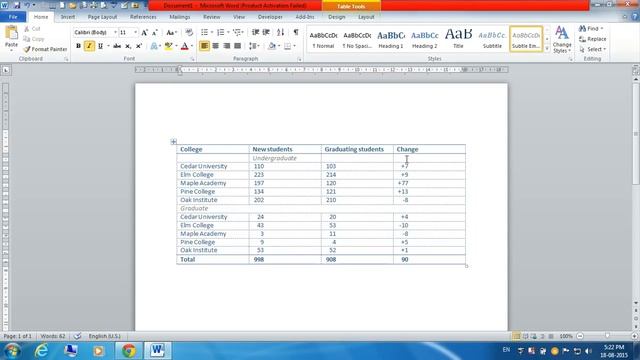The width and height of the screenshot is (640, 360).
Task: Click Replace button
Action: point(592,39)
